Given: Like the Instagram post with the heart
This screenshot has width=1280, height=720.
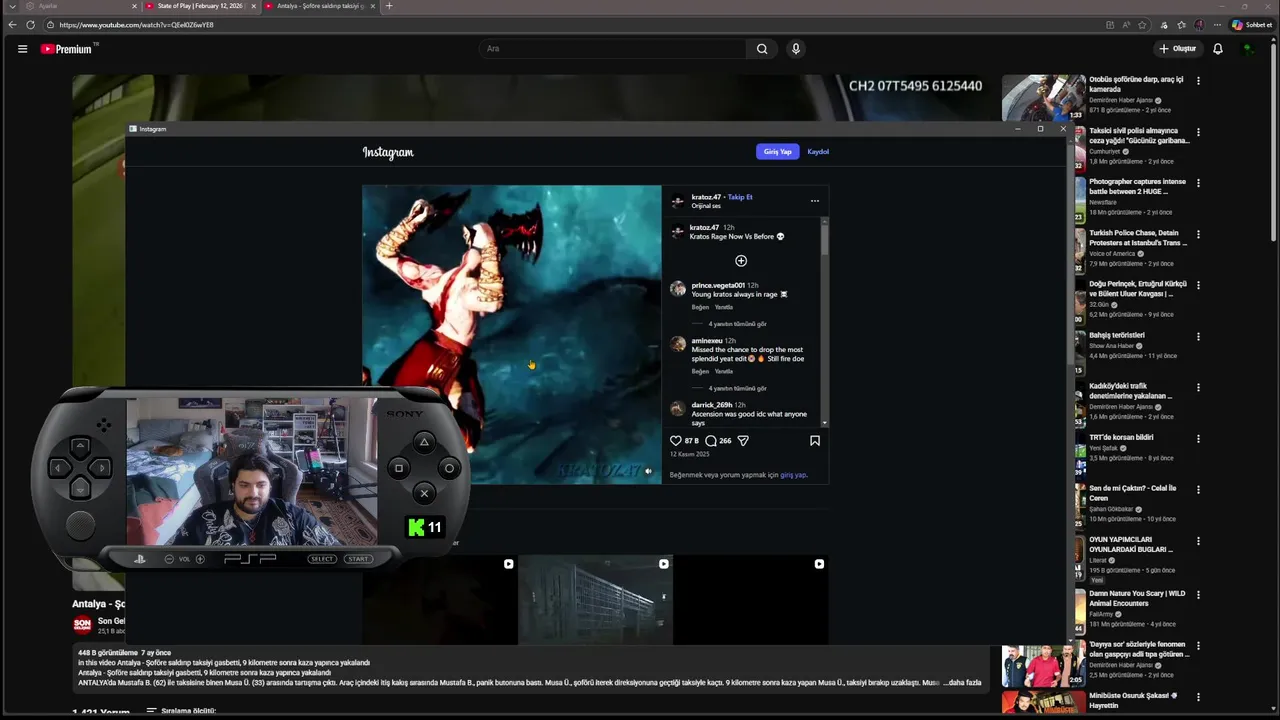Looking at the screenshot, I should (x=676, y=440).
